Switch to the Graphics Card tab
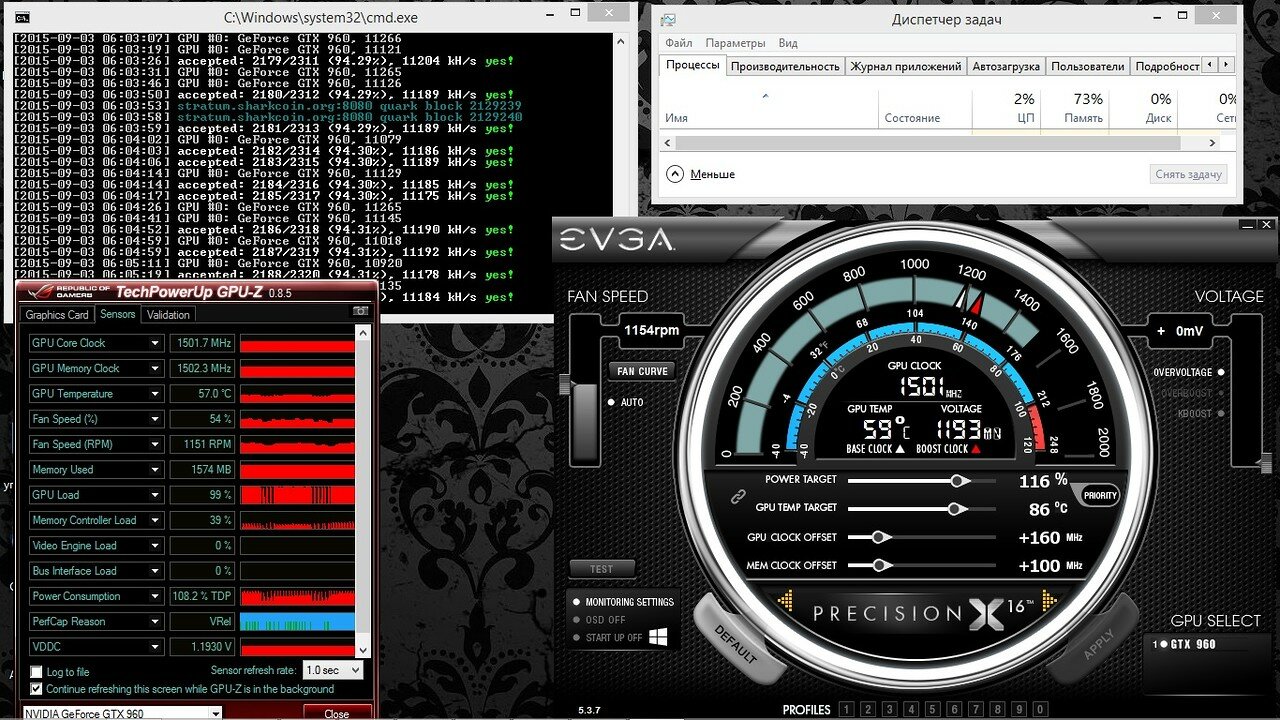This screenshot has width=1280, height=720. pyautogui.click(x=57, y=314)
